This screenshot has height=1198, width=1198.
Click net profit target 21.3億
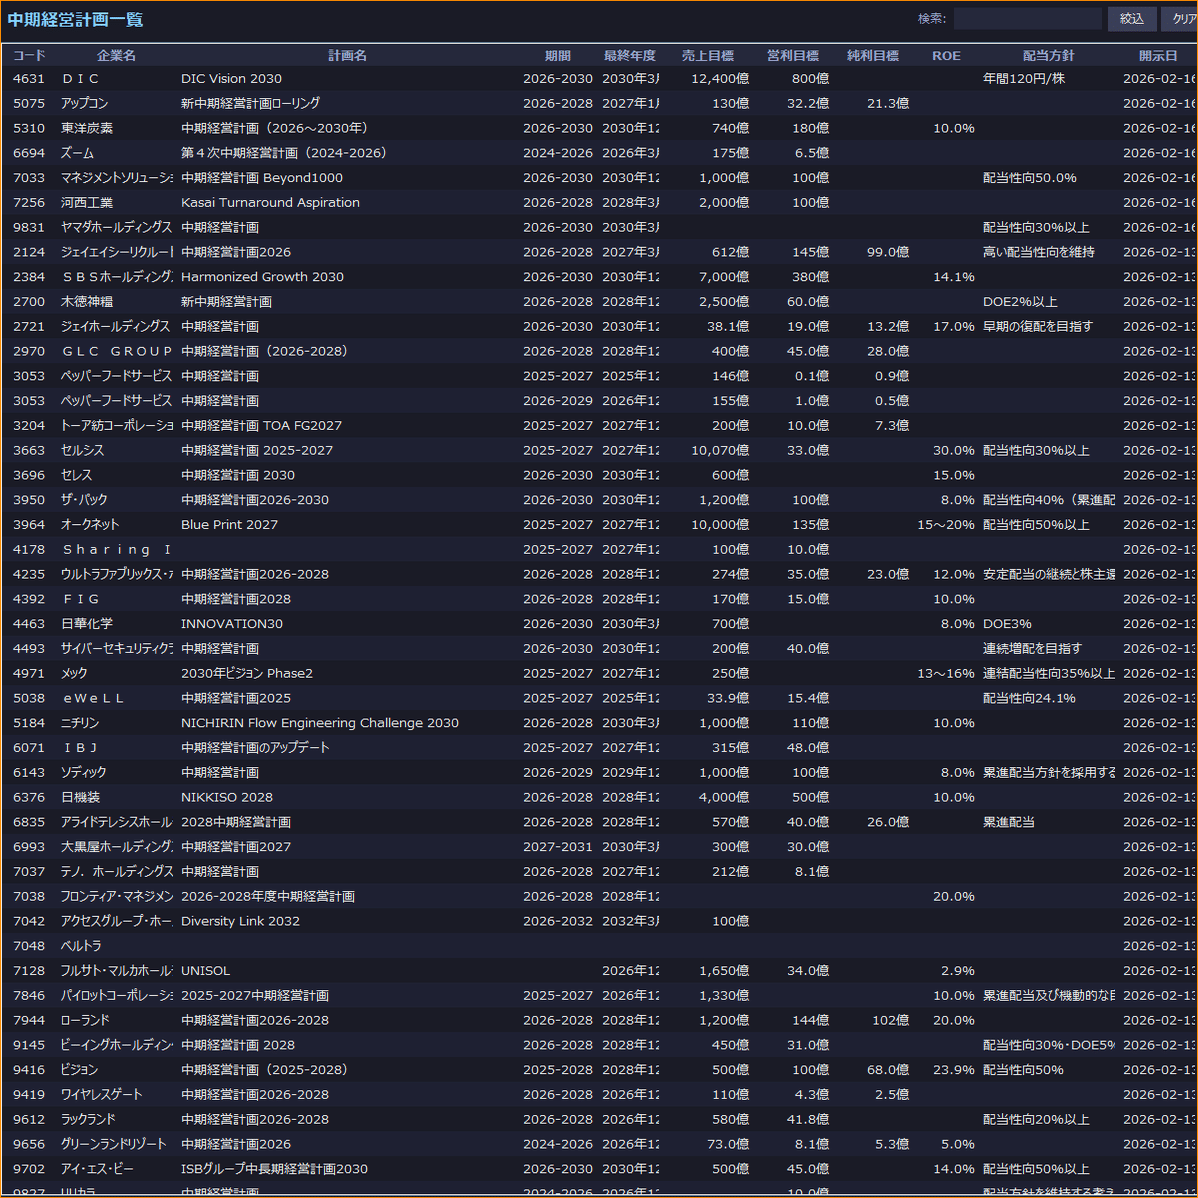888,103
